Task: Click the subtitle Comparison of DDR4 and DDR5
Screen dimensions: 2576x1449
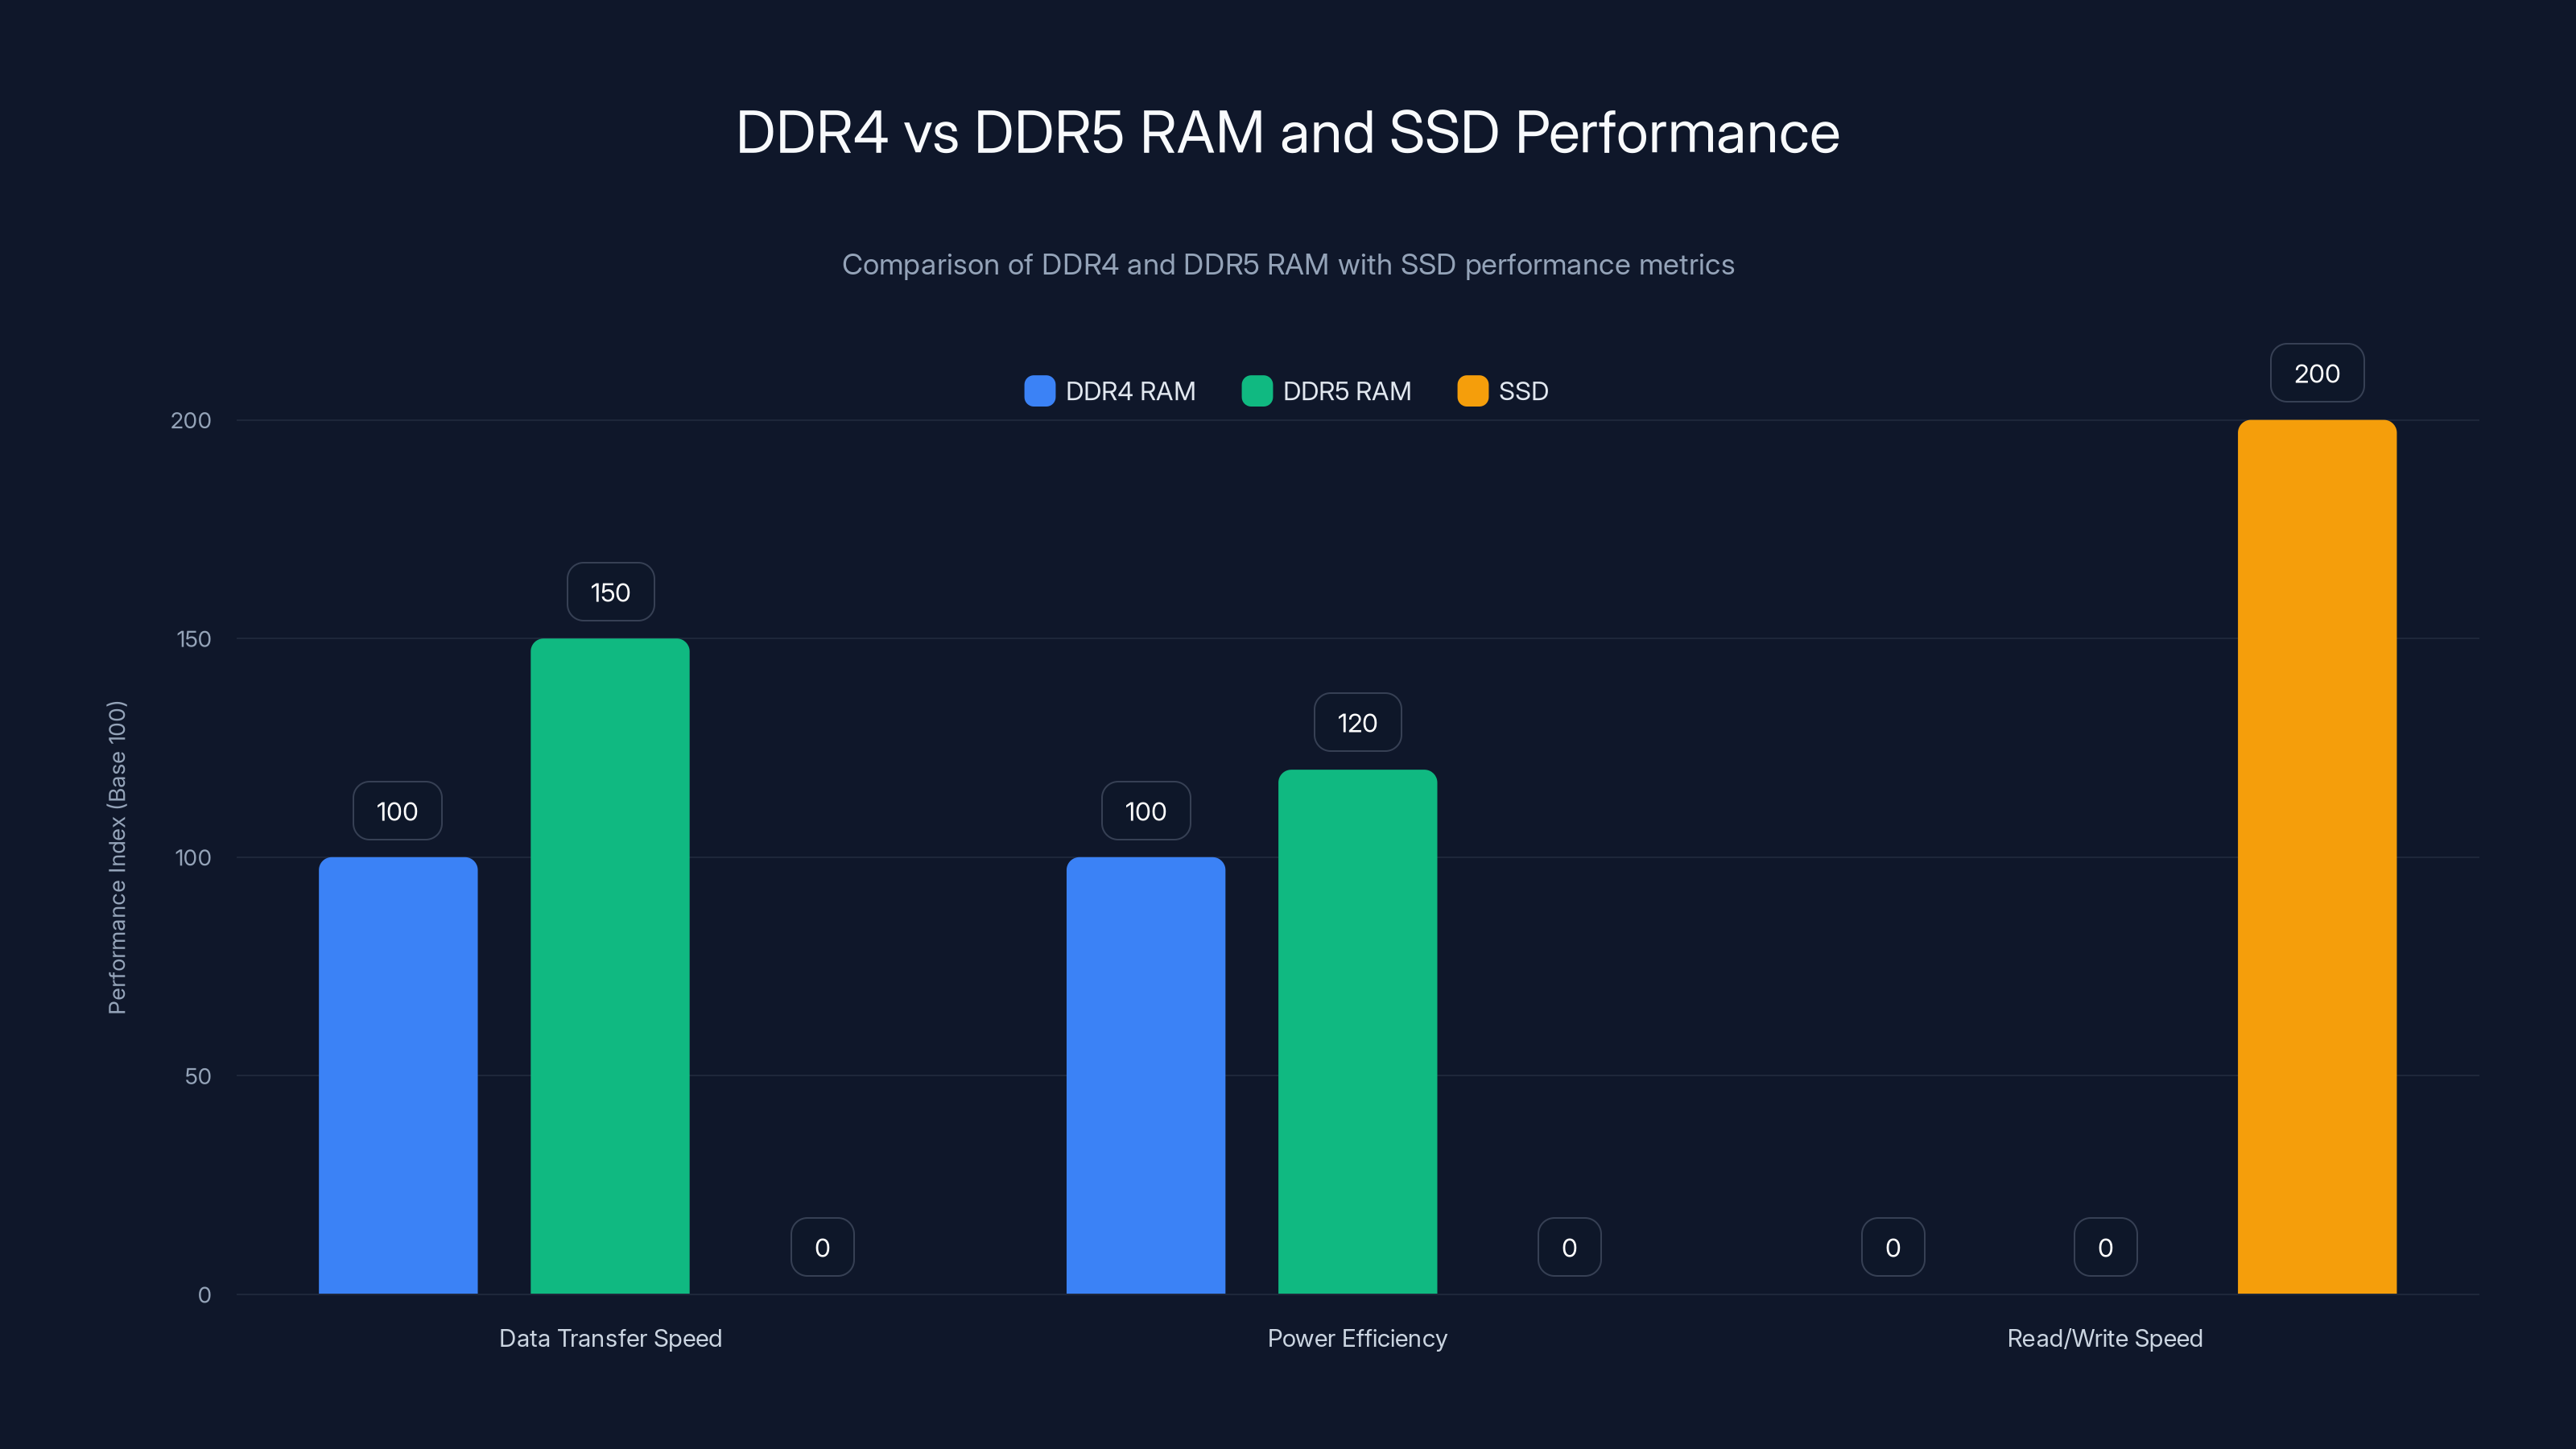Action: 1288,264
